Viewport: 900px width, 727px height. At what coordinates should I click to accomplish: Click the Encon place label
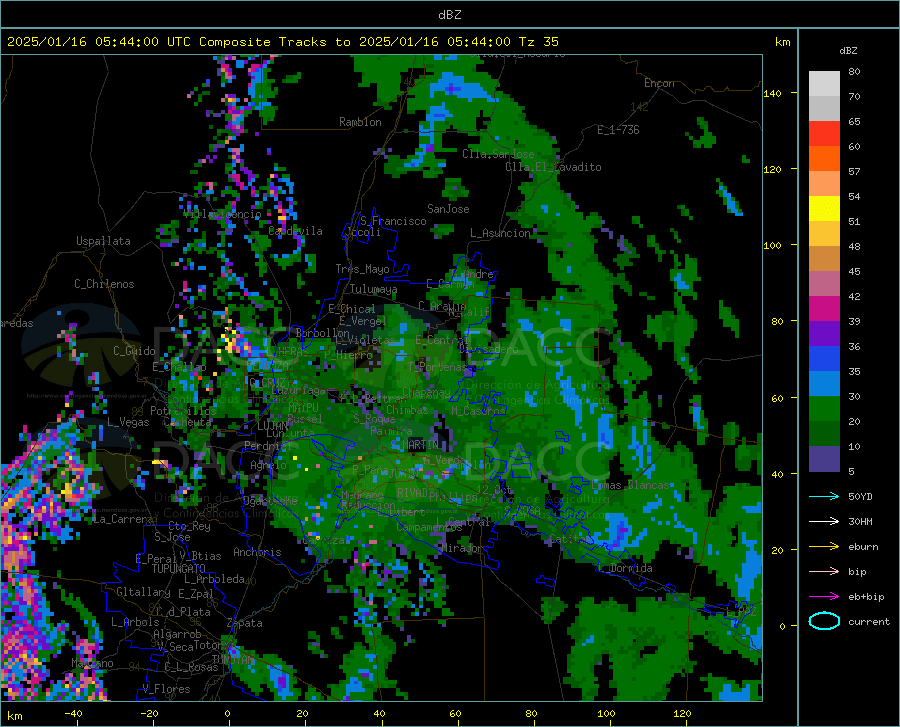click(x=659, y=83)
